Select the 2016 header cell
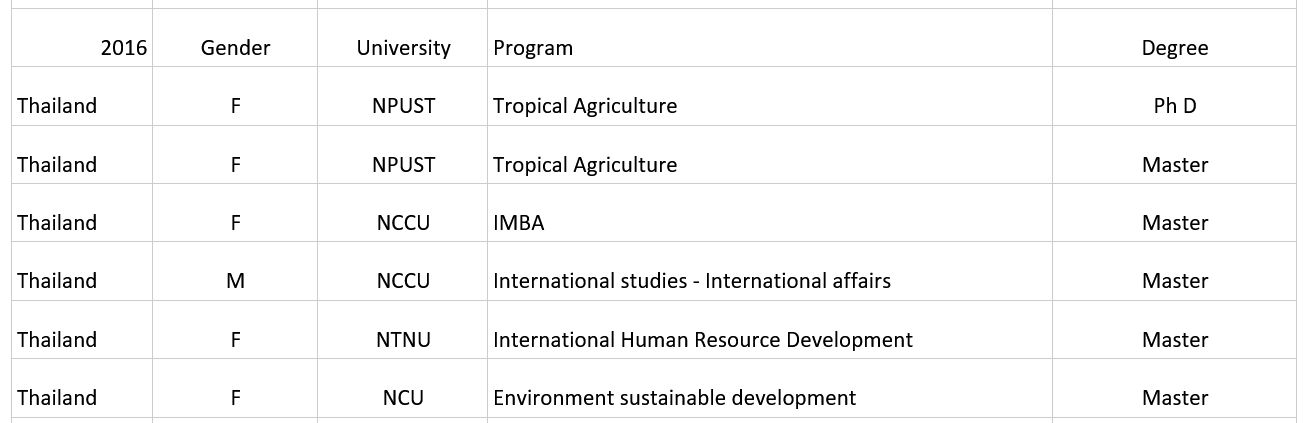This screenshot has height=423, width=1305. click(x=82, y=48)
